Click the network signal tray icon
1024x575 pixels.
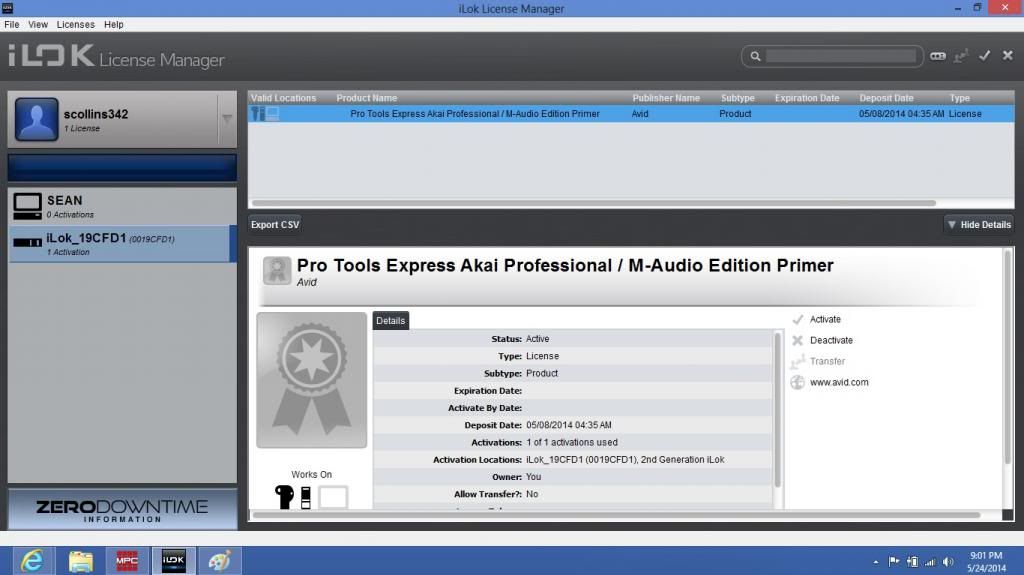(930, 562)
